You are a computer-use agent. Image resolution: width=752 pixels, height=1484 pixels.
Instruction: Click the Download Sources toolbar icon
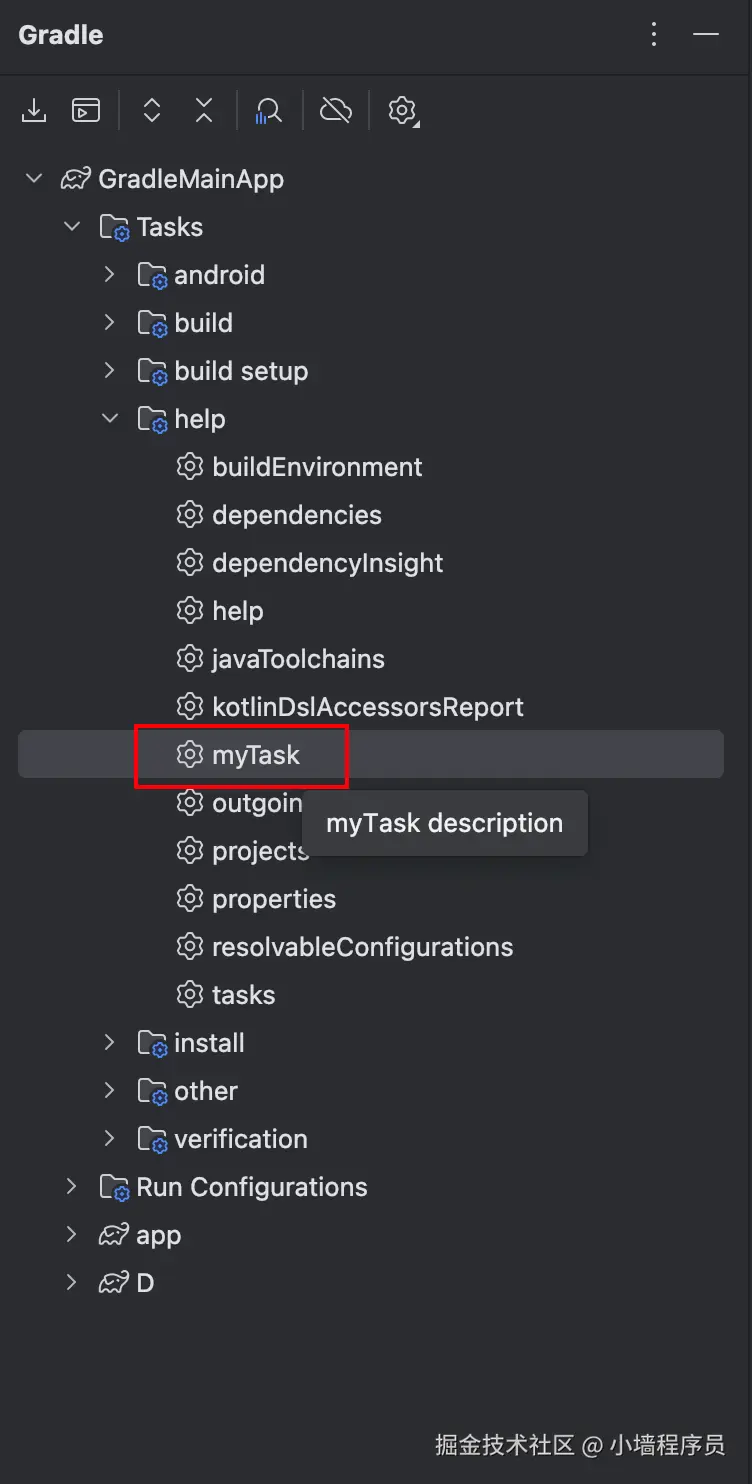34,110
